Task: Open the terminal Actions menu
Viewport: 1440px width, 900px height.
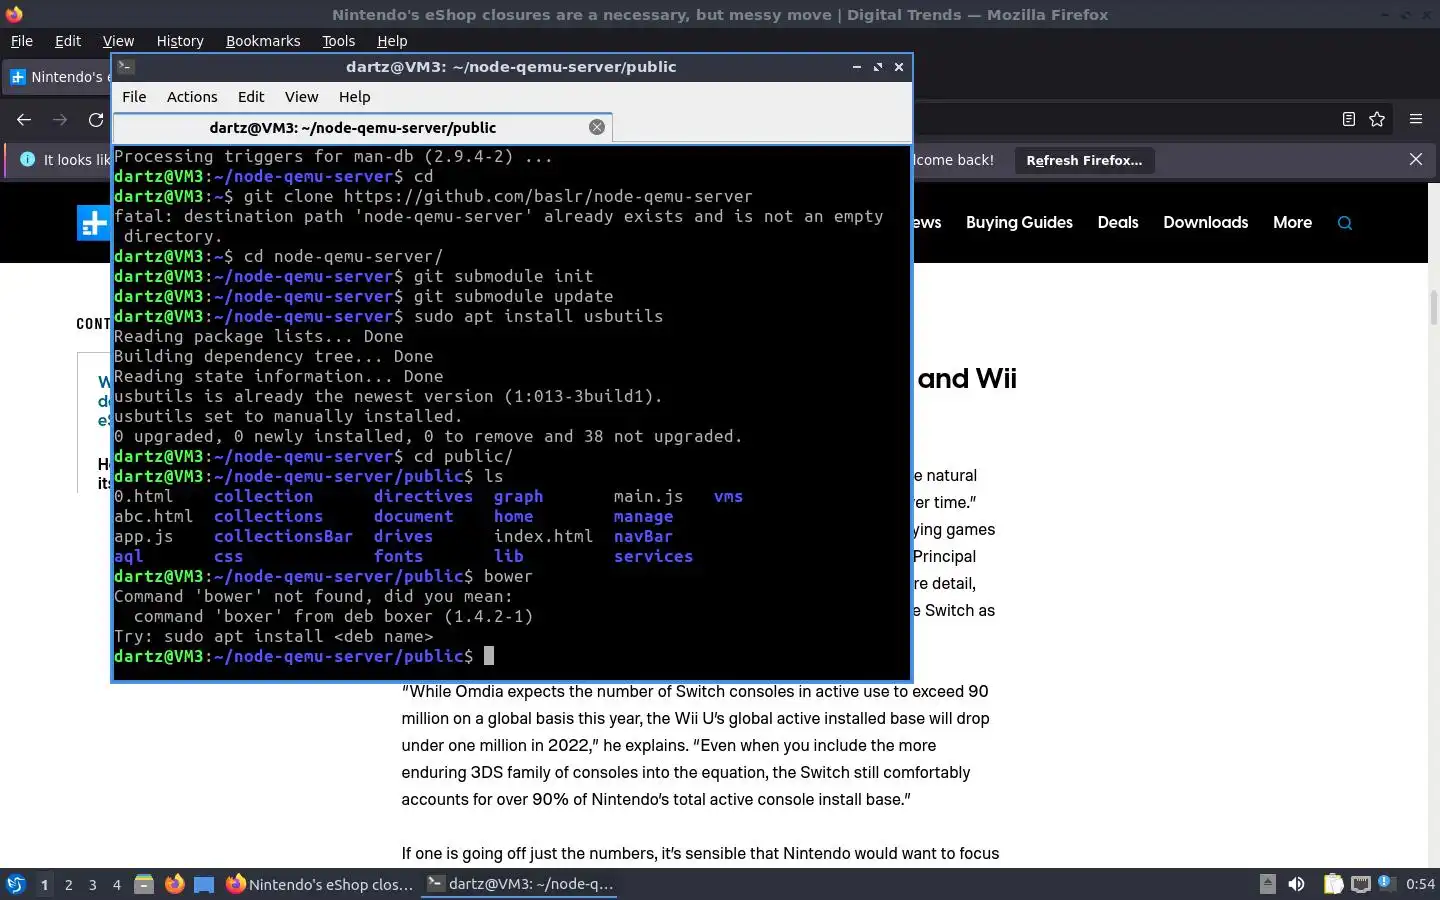Action: click(192, 97)
